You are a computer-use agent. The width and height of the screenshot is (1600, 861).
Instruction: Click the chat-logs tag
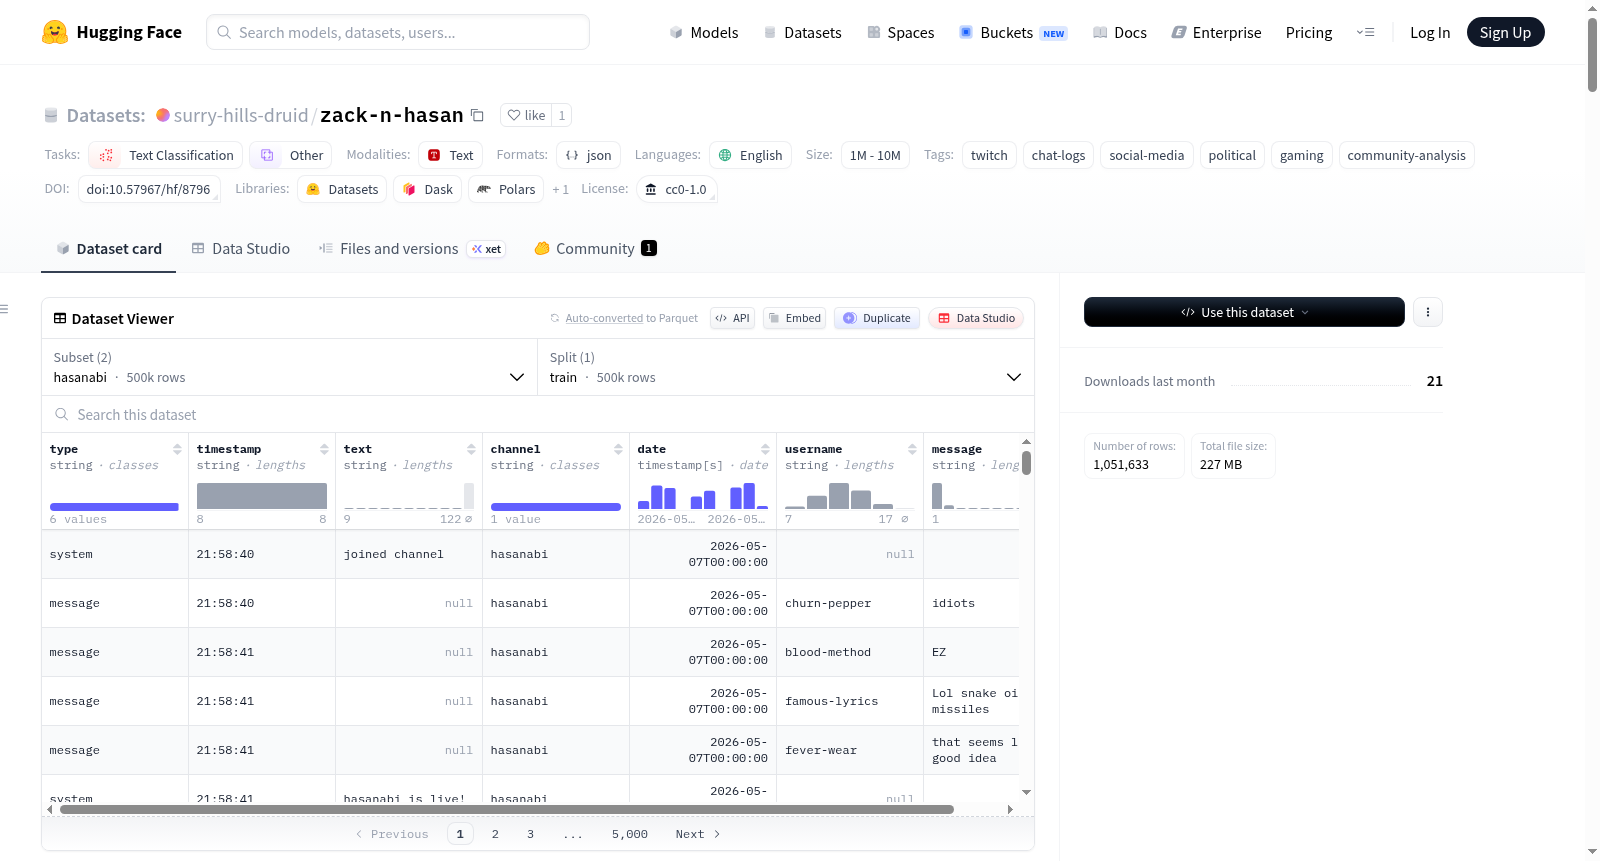point(1058,155)
